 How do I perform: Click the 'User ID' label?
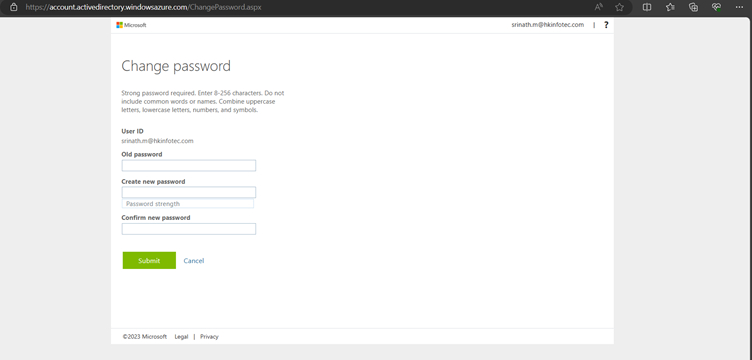click(x=132, y=131)
